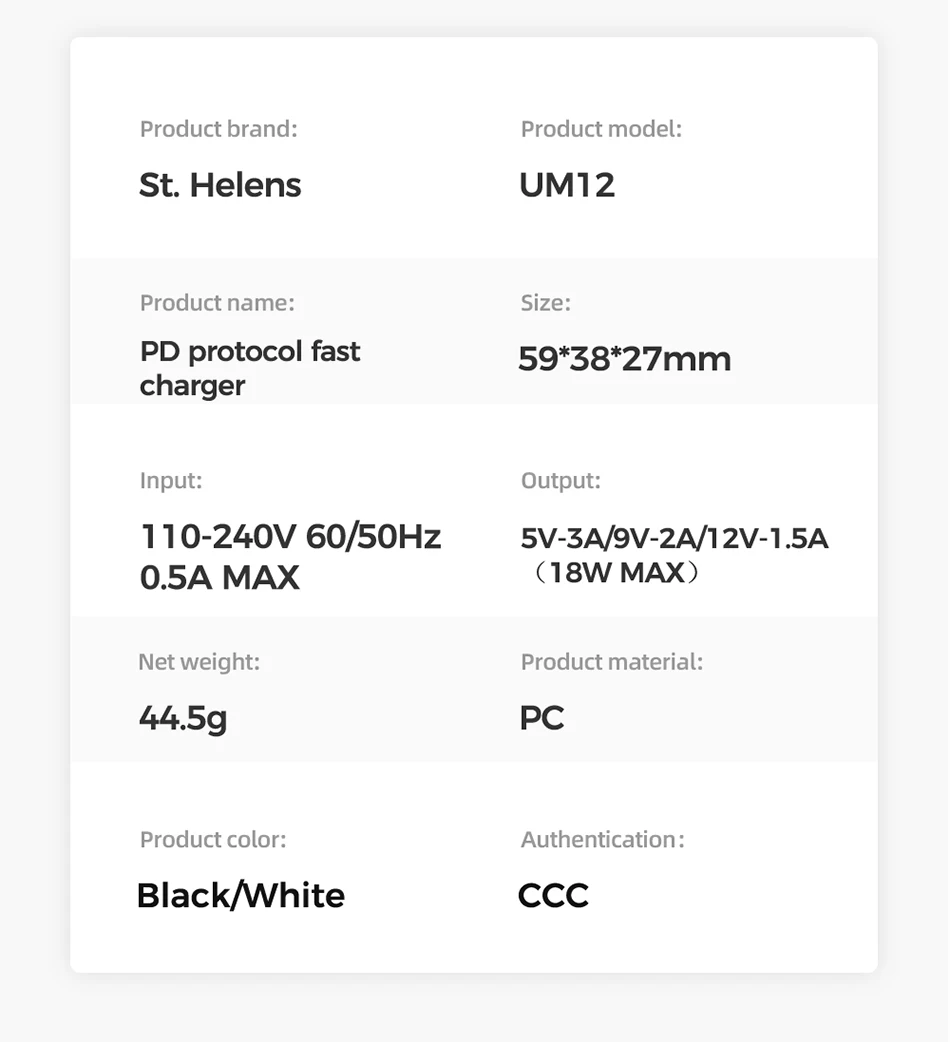Image resolution: width=950 pixels, height=1042 pixels.
Task: Select the 44.5g weight value
Action: pos(183,718)
